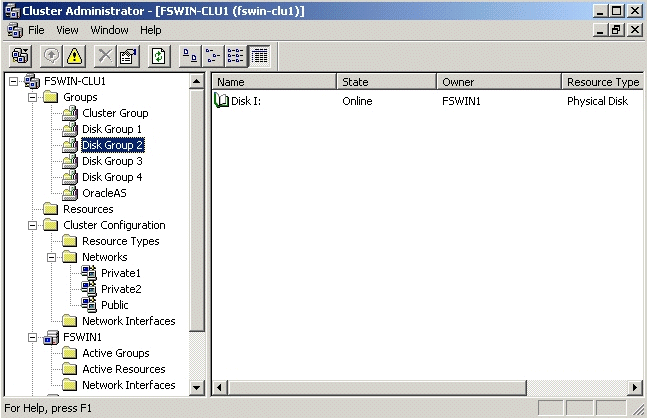This screenshot has width=647, height=418.
Task: Click the list pane scroll right arrow
Action: point(635,387)
